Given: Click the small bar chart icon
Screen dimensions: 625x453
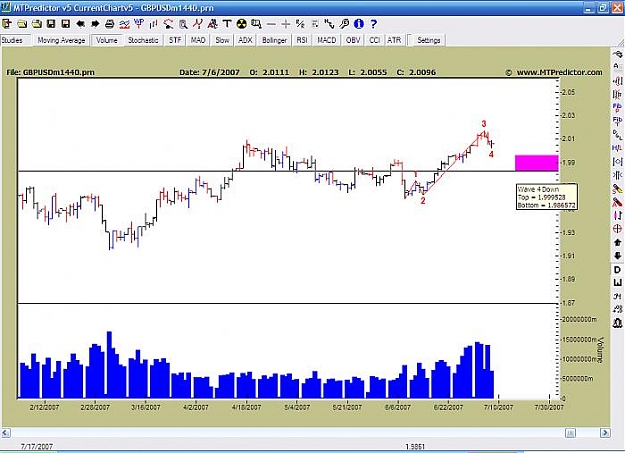Looking at the screenshot, I should [x=153, y=24].
